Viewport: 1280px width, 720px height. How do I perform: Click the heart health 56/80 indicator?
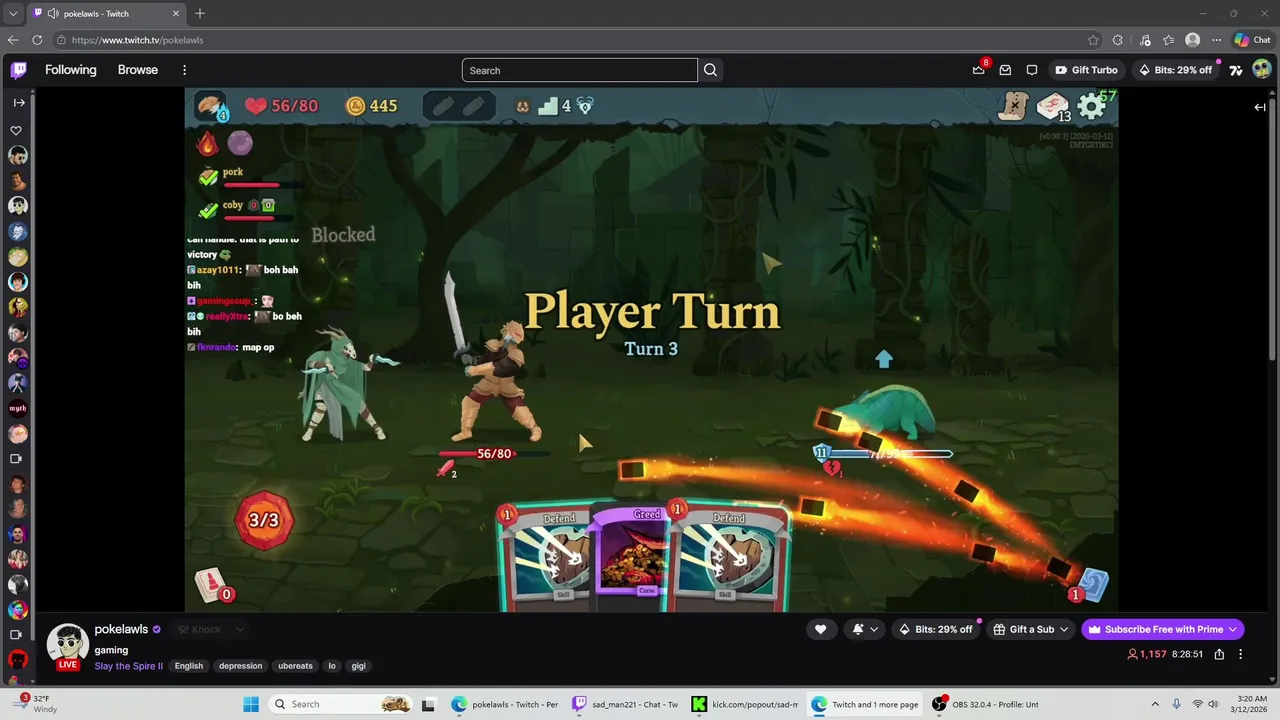[281, 106]
